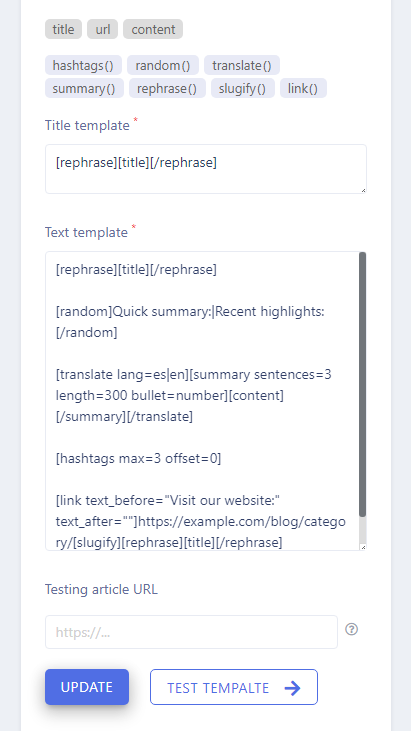Screen dimensions: 411x731
Task: Focus the Title template text area
Action: click(206, 169)
